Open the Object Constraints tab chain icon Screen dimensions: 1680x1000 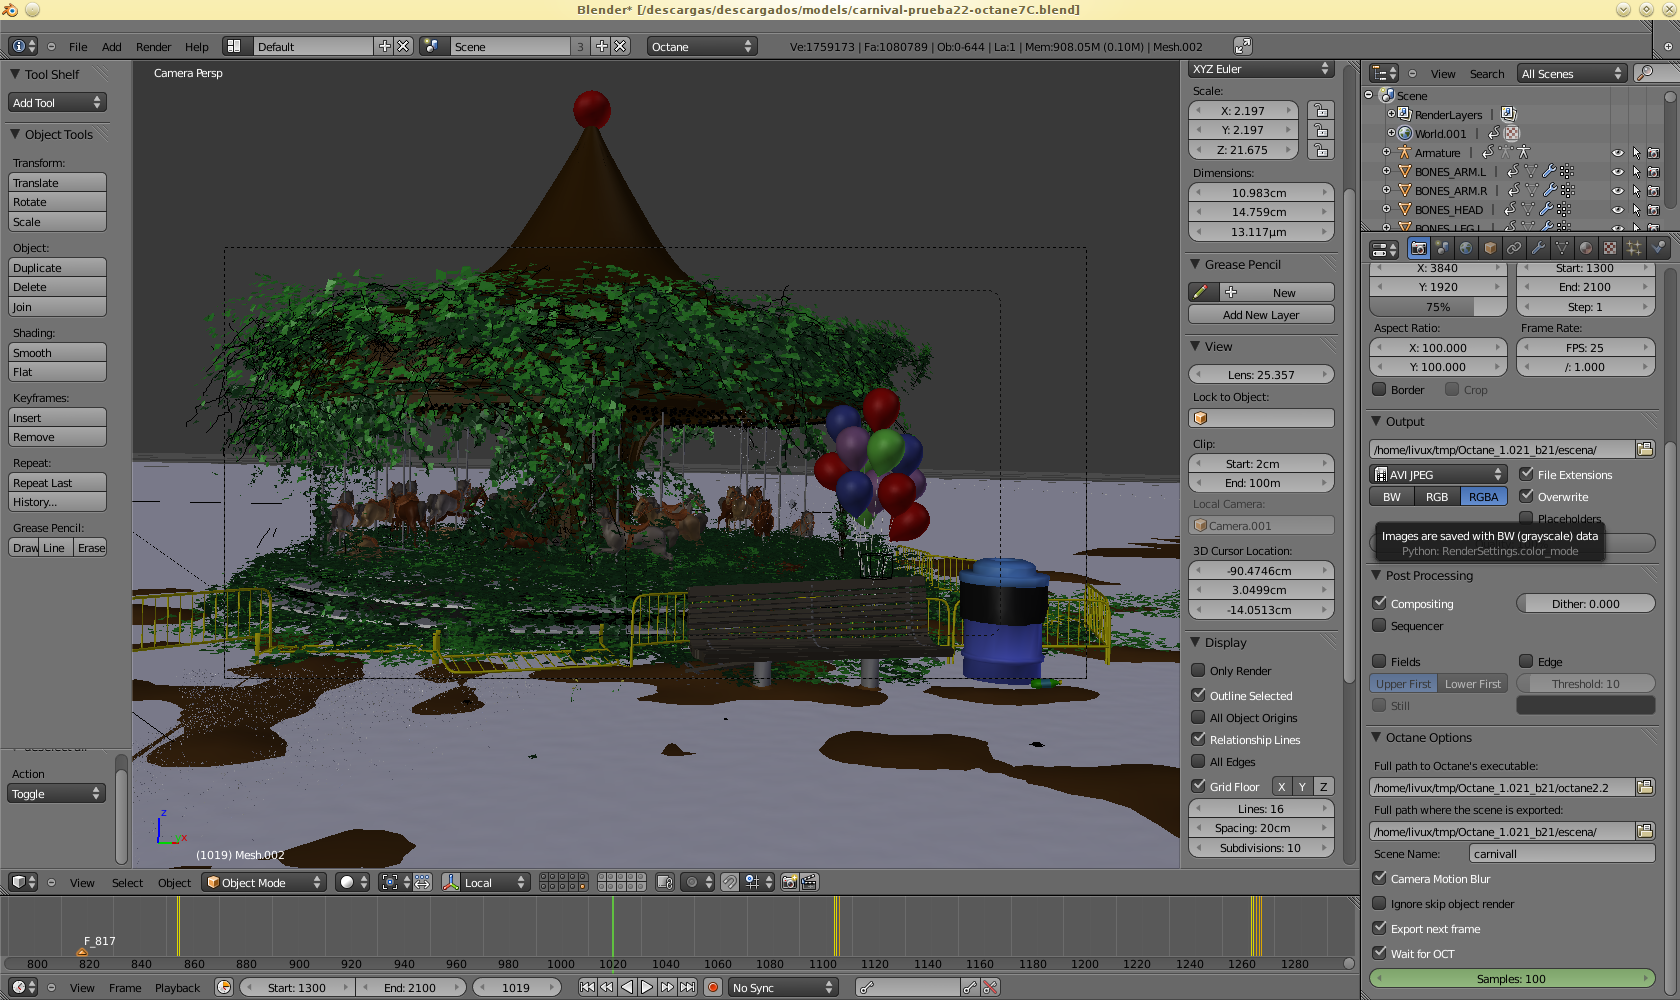[1514, 248]
